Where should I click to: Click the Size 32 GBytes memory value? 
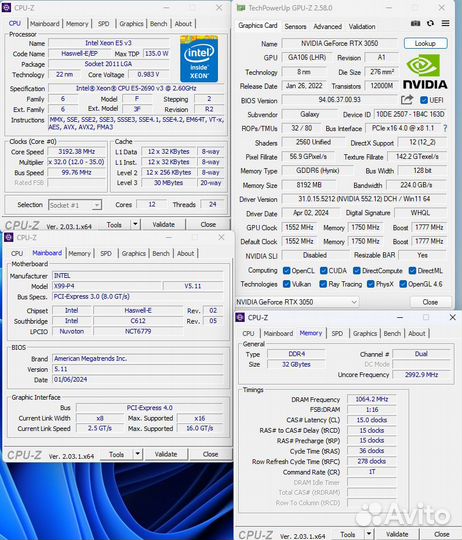tap(296, 364)
